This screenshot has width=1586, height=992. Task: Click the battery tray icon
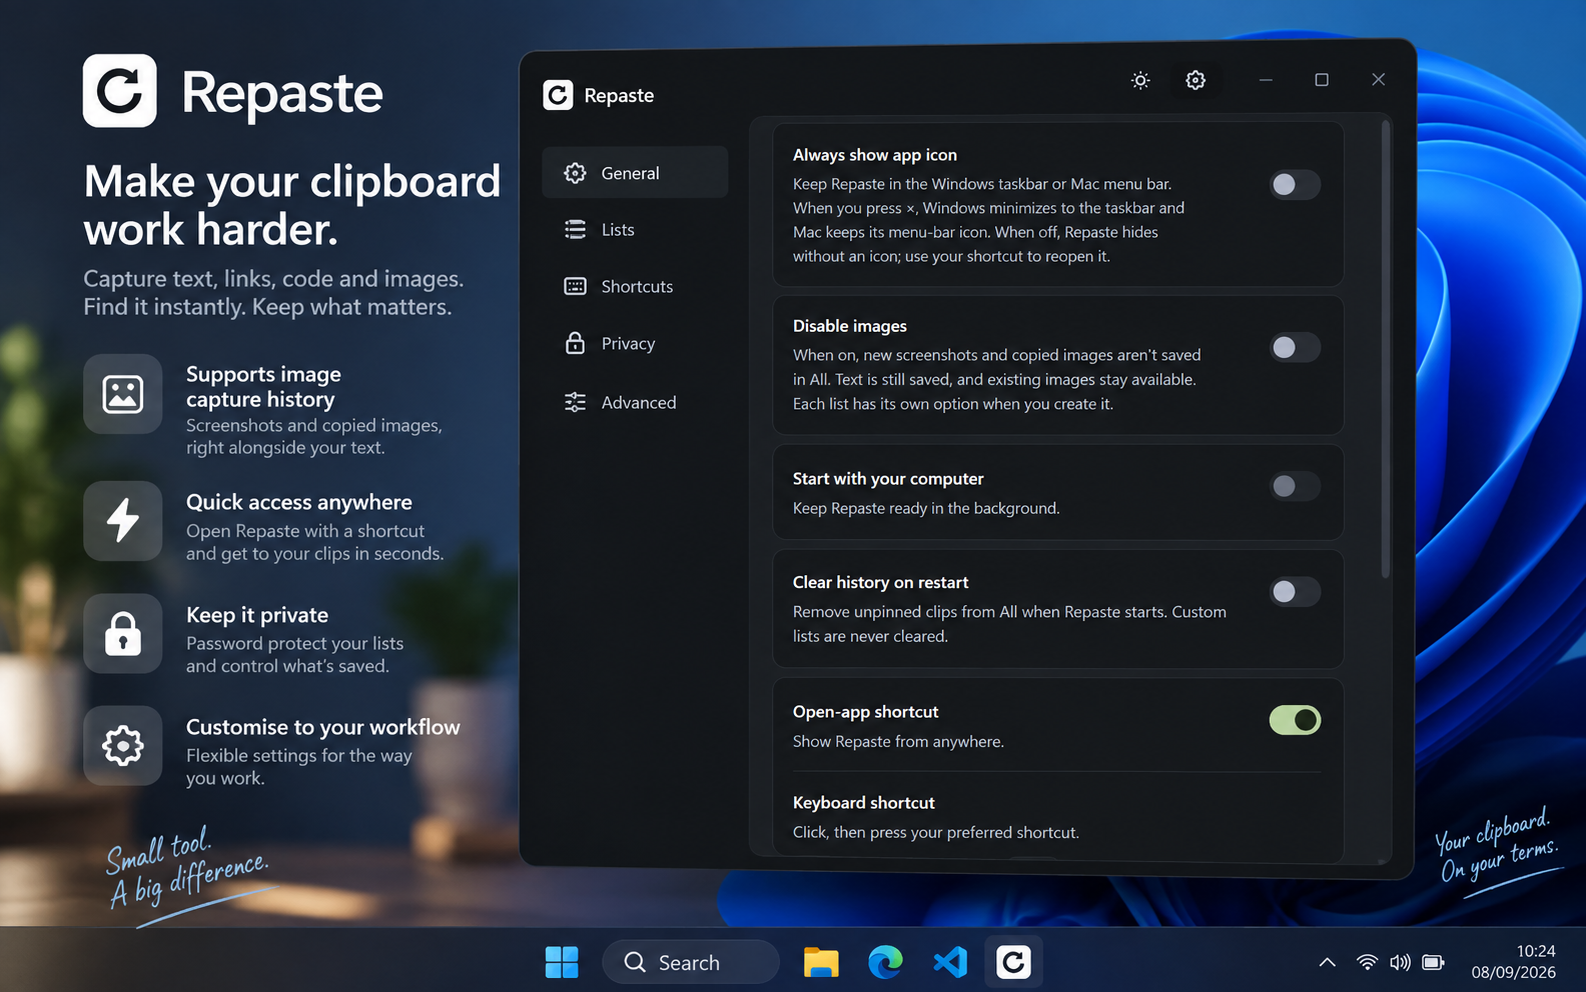point(1433,962)
